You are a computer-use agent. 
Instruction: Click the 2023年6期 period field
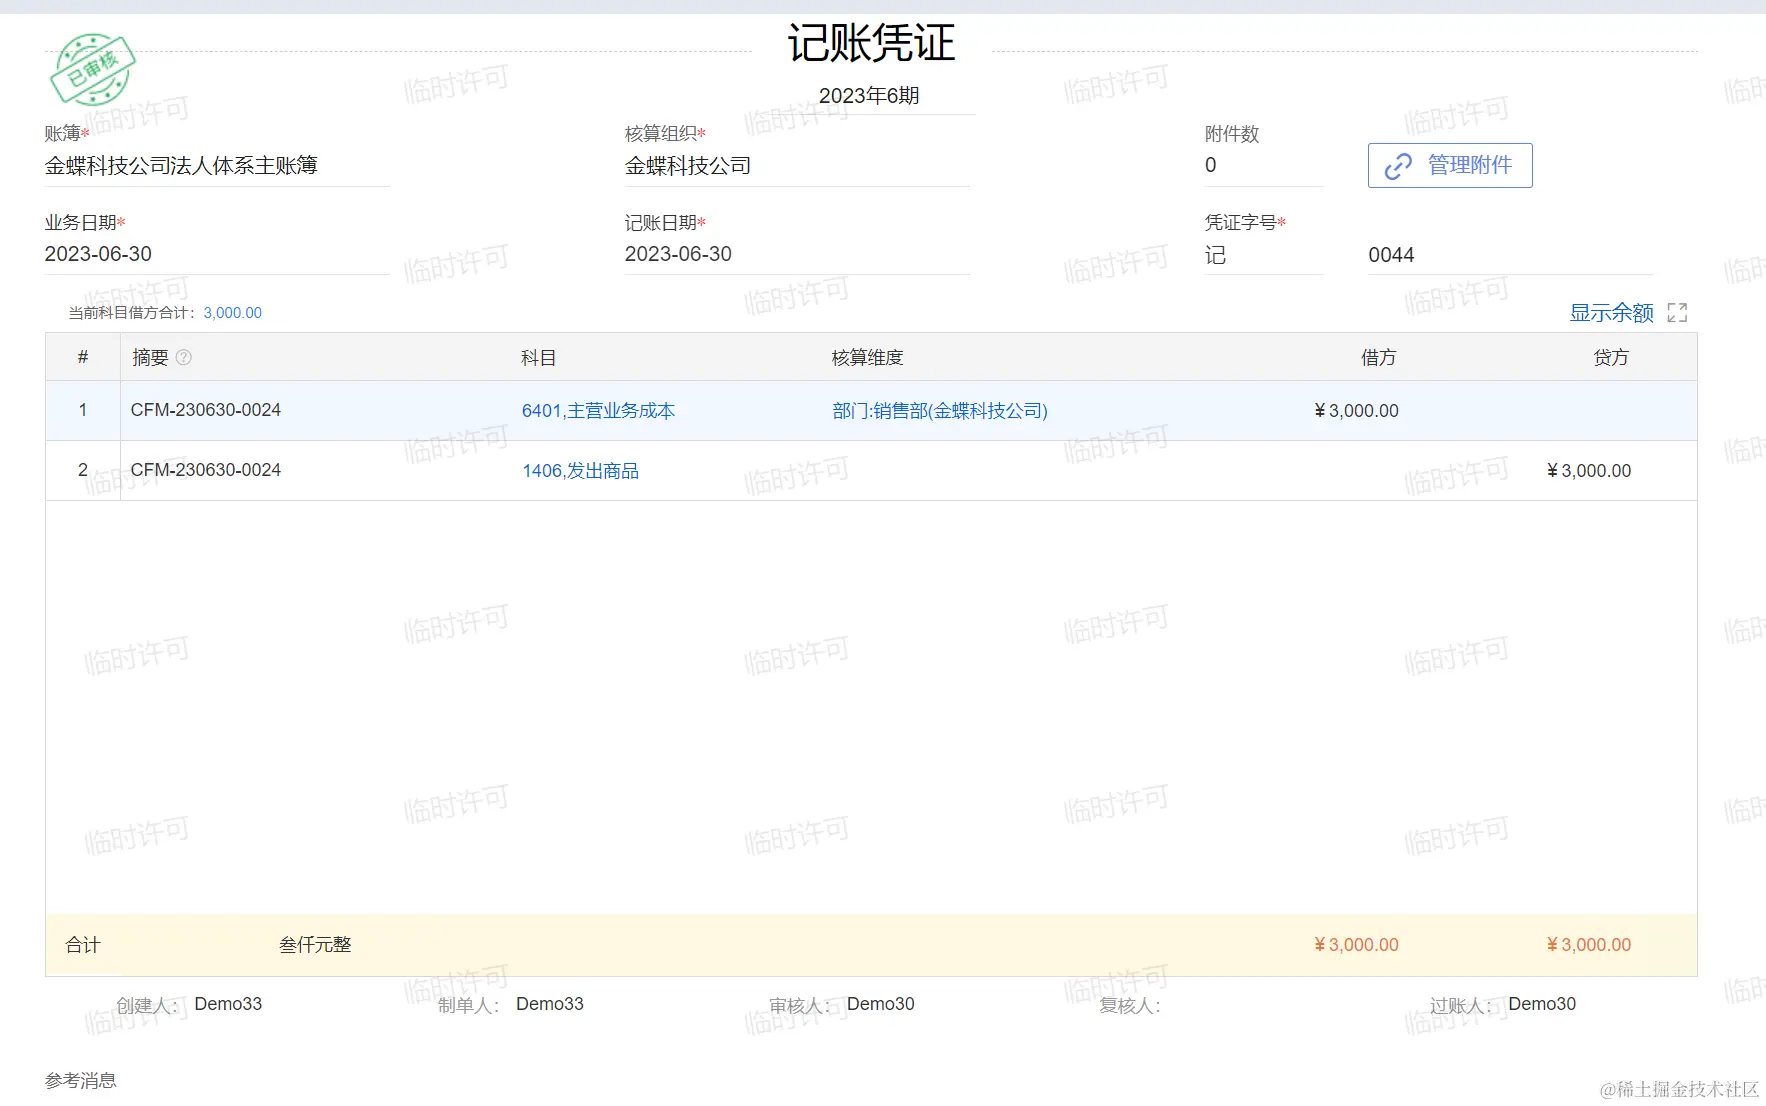869,96
